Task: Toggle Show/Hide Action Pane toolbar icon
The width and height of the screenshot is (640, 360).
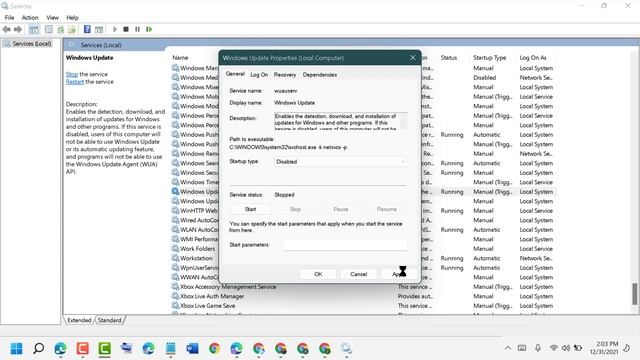Action: click(99, 29)
